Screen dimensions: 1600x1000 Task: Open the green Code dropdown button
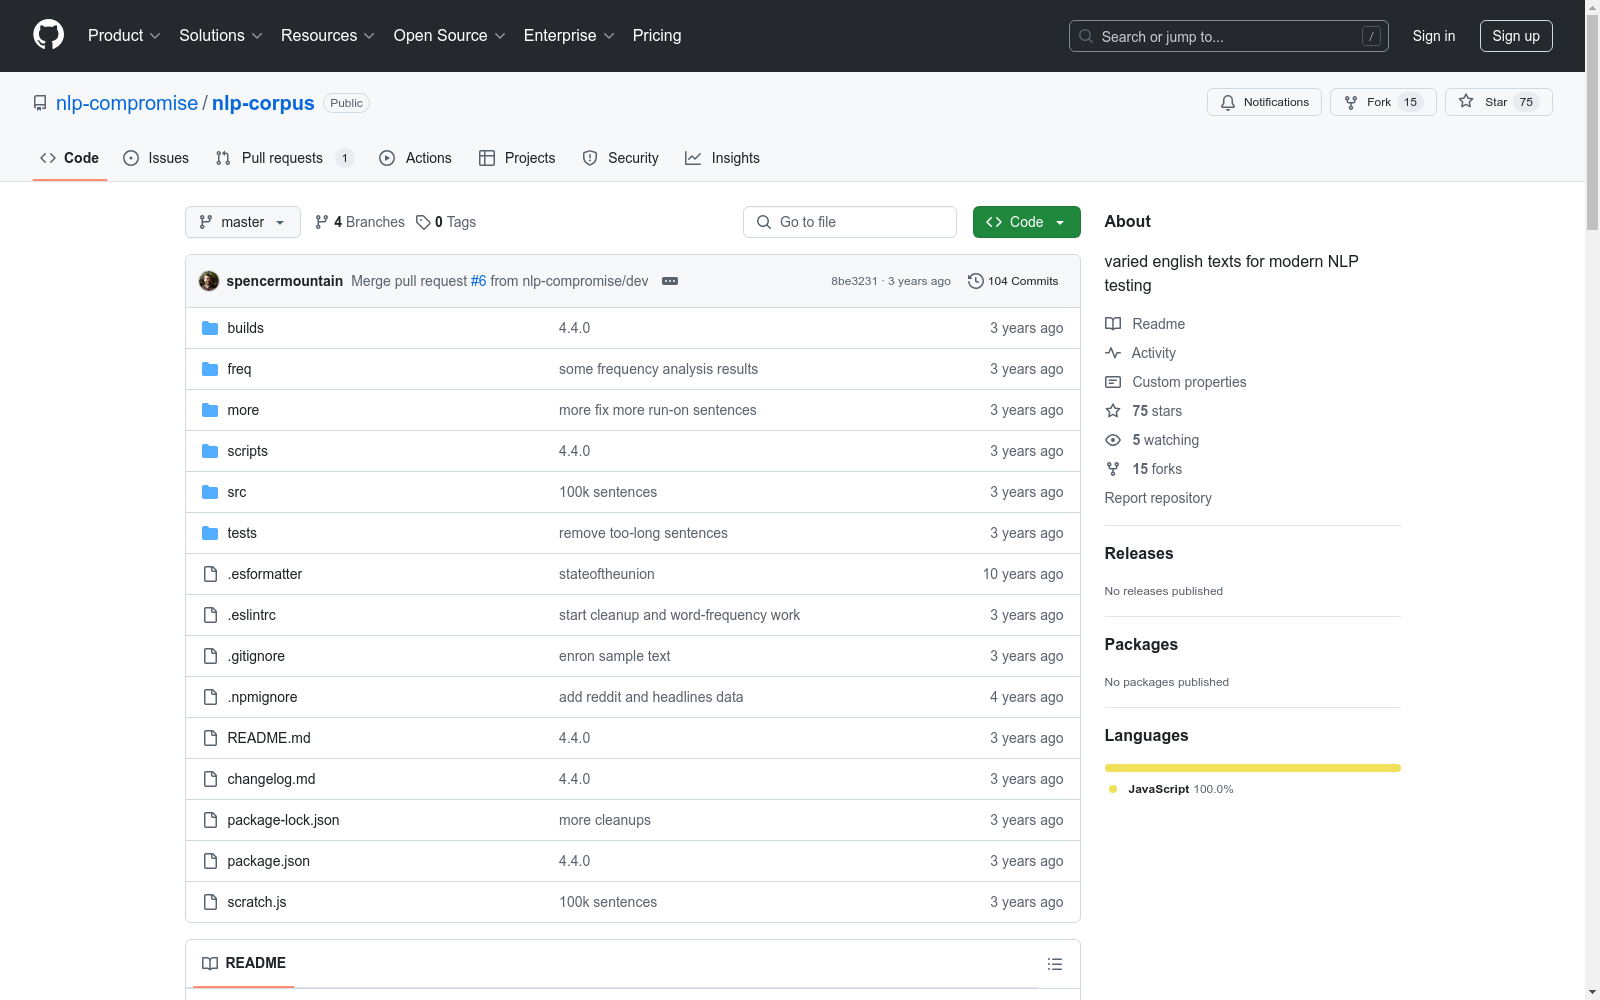tap(1026, 222)
